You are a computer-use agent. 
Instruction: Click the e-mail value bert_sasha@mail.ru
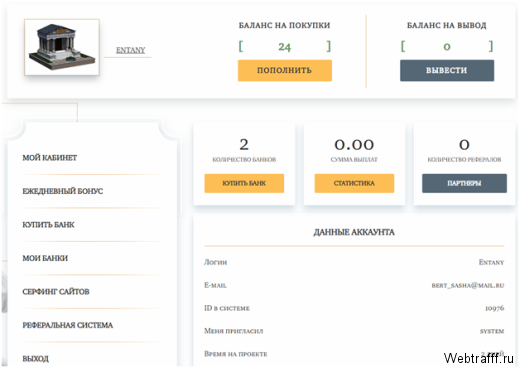pos(468,285)
